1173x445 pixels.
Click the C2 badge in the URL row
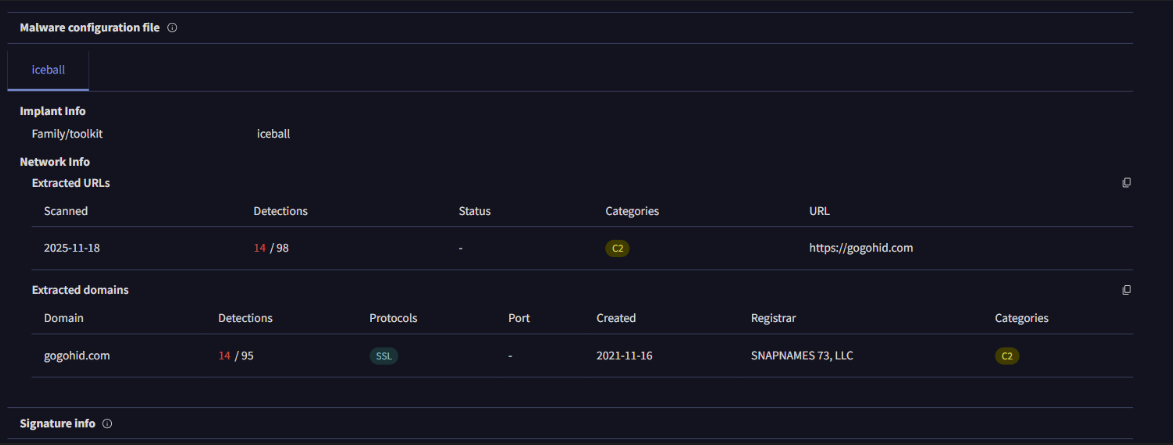(x=617, y=248)
